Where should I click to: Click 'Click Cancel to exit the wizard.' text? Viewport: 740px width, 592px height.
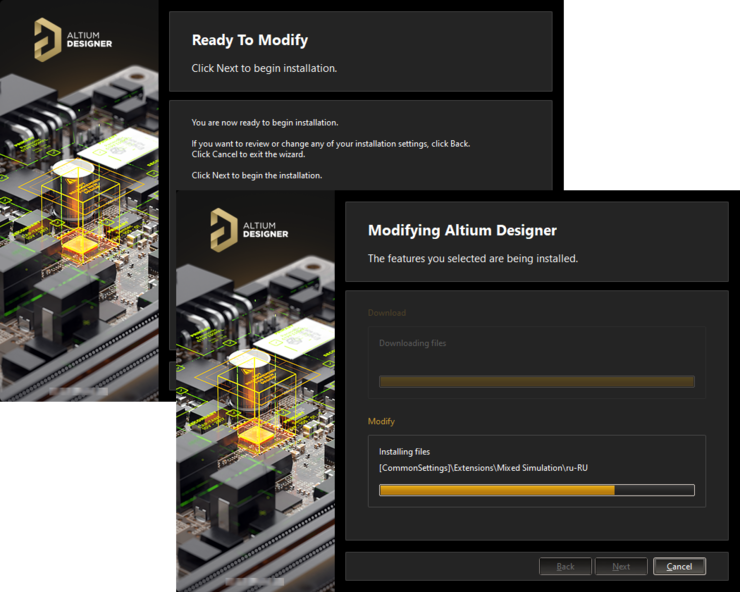248,154
